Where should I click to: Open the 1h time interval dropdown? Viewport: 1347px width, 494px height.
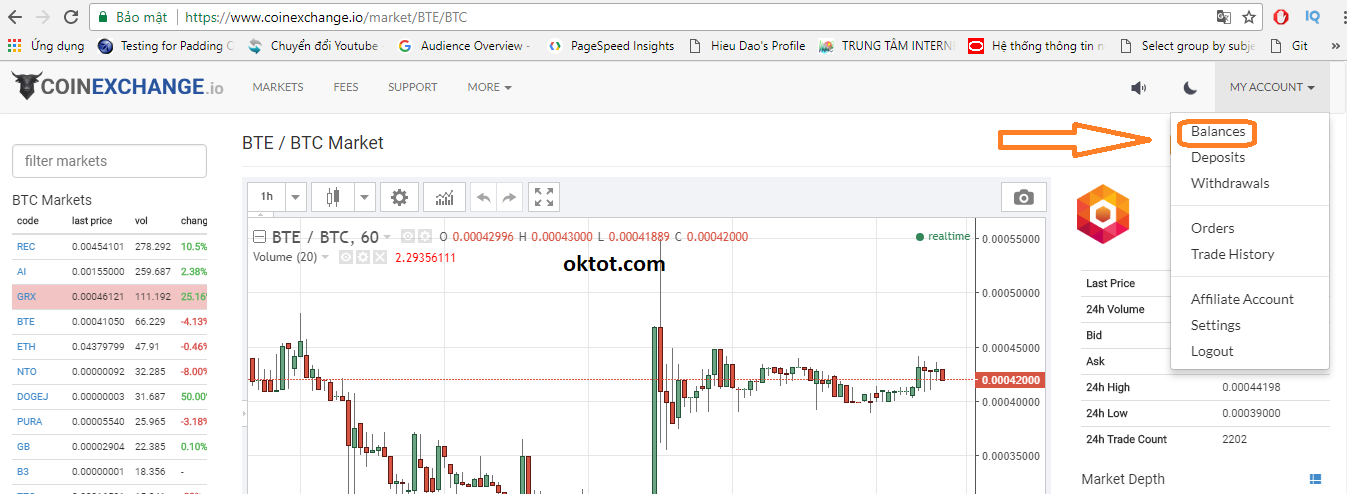(295, 197)
